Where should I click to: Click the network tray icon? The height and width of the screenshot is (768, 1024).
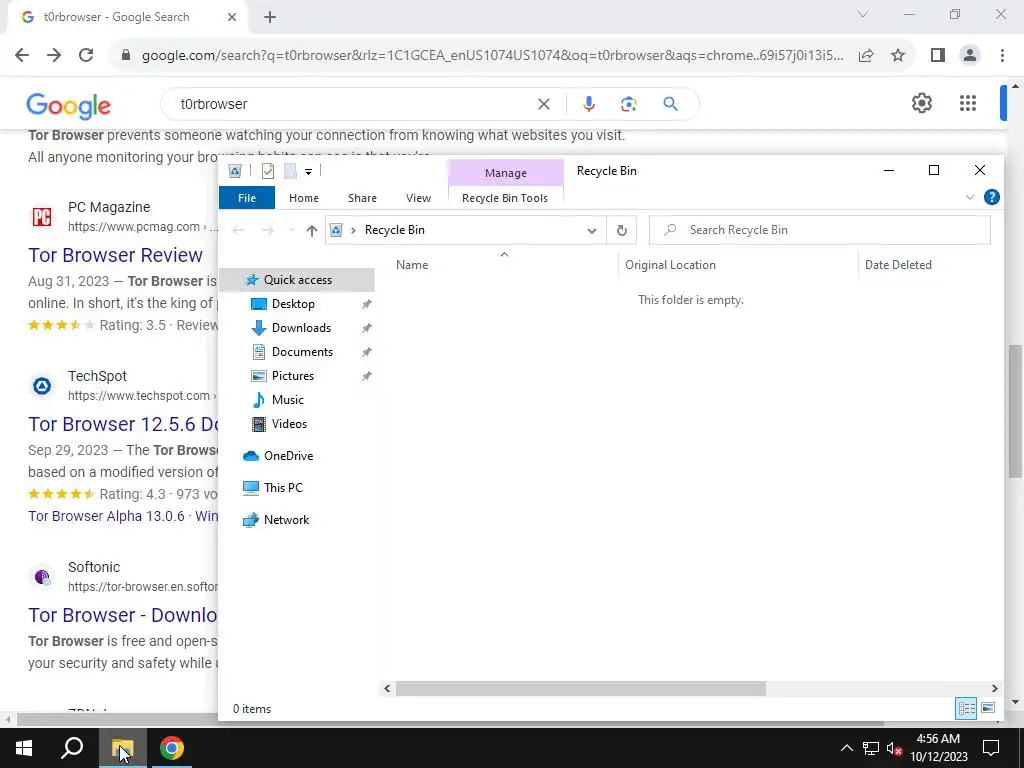(871, 748)
